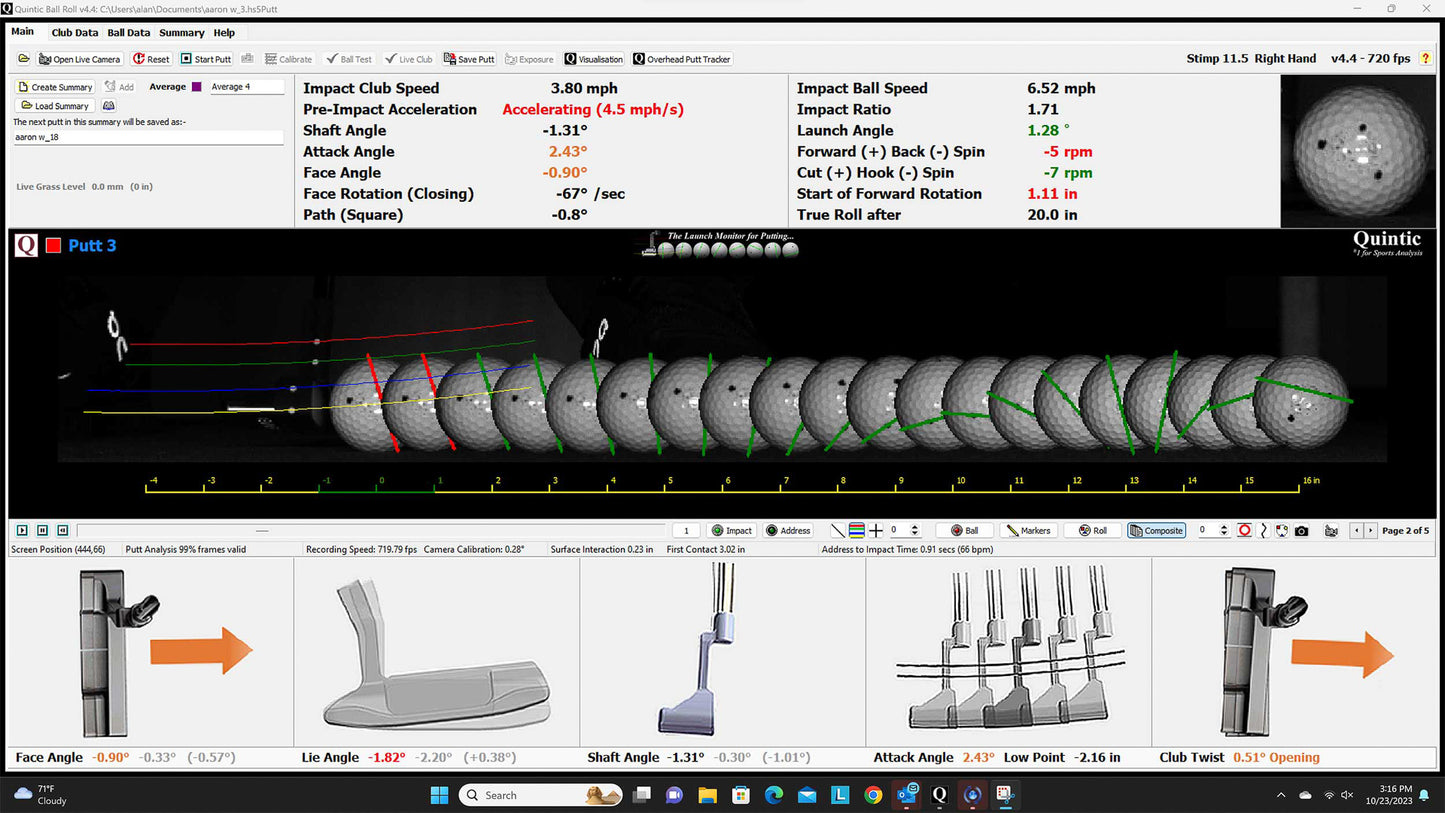Image resolution: width=1445 pixels, height=813 pixels.
Task: Go to the previous page arrow
Action: coord(1357,531)
